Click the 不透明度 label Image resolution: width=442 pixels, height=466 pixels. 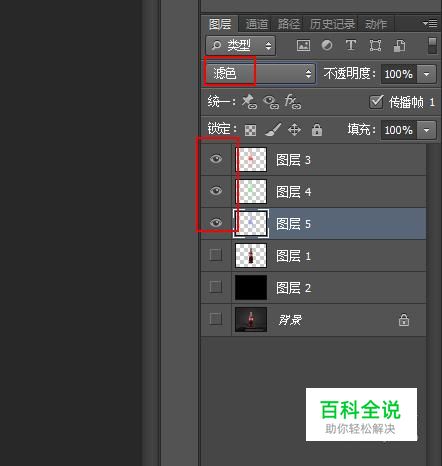point(350,73)
